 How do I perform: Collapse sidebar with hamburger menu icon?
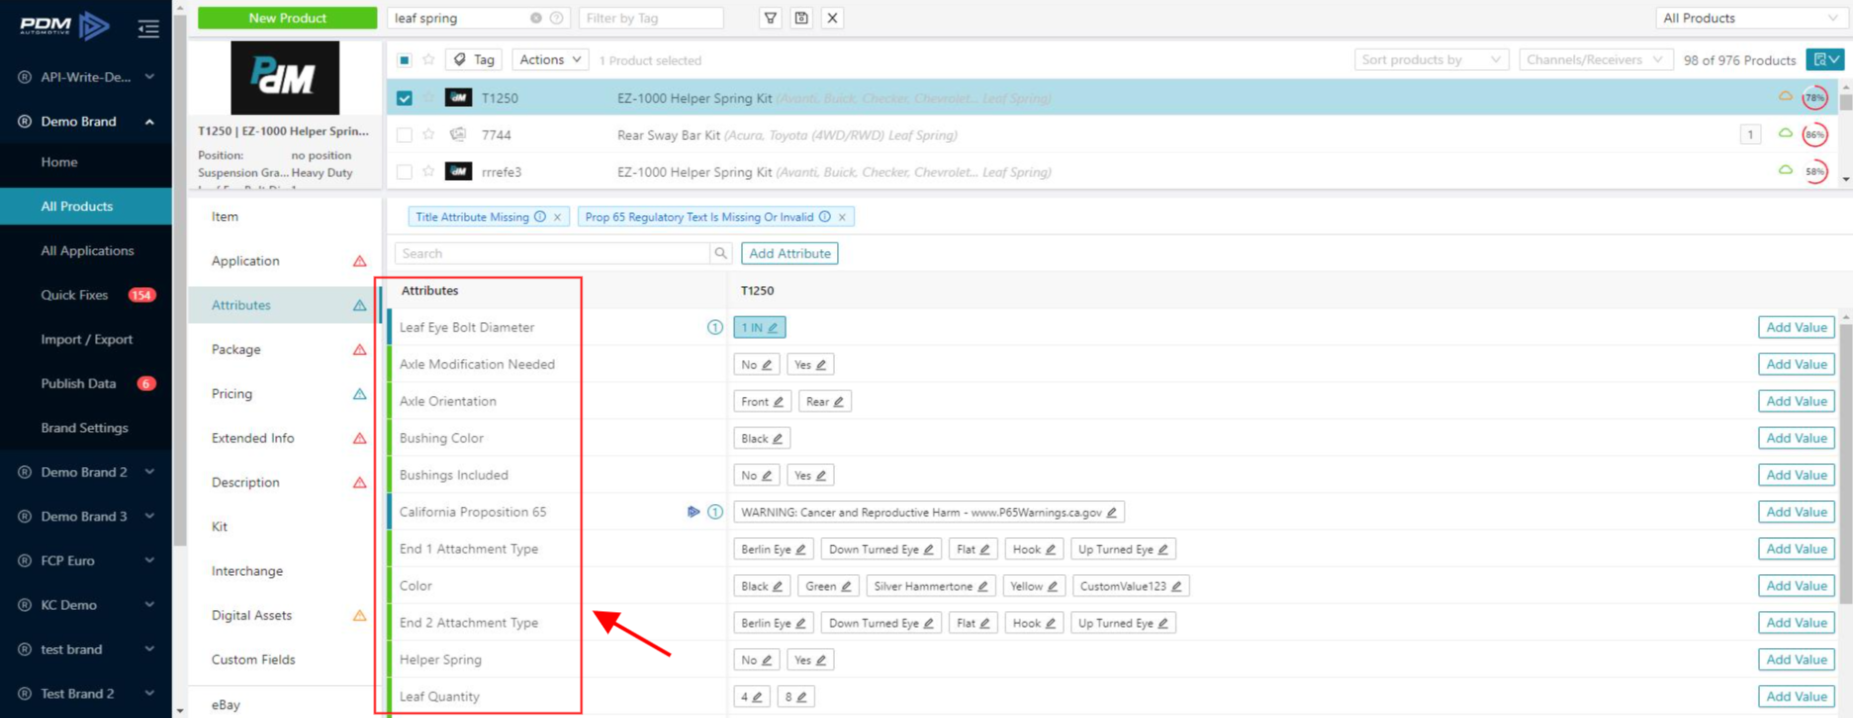[x=148, y=29]
